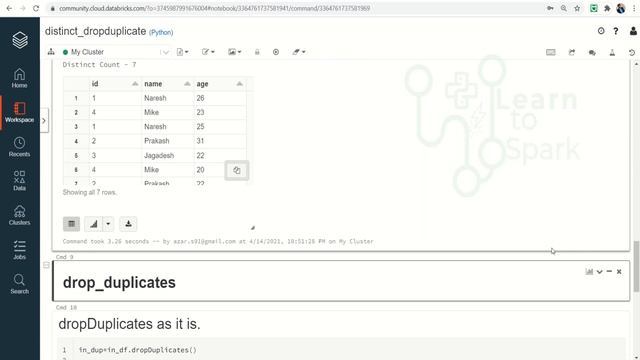Copy table using clipboard icon
Image resolution: width=640 pixels, height=360 pixels.
(237, 170)
